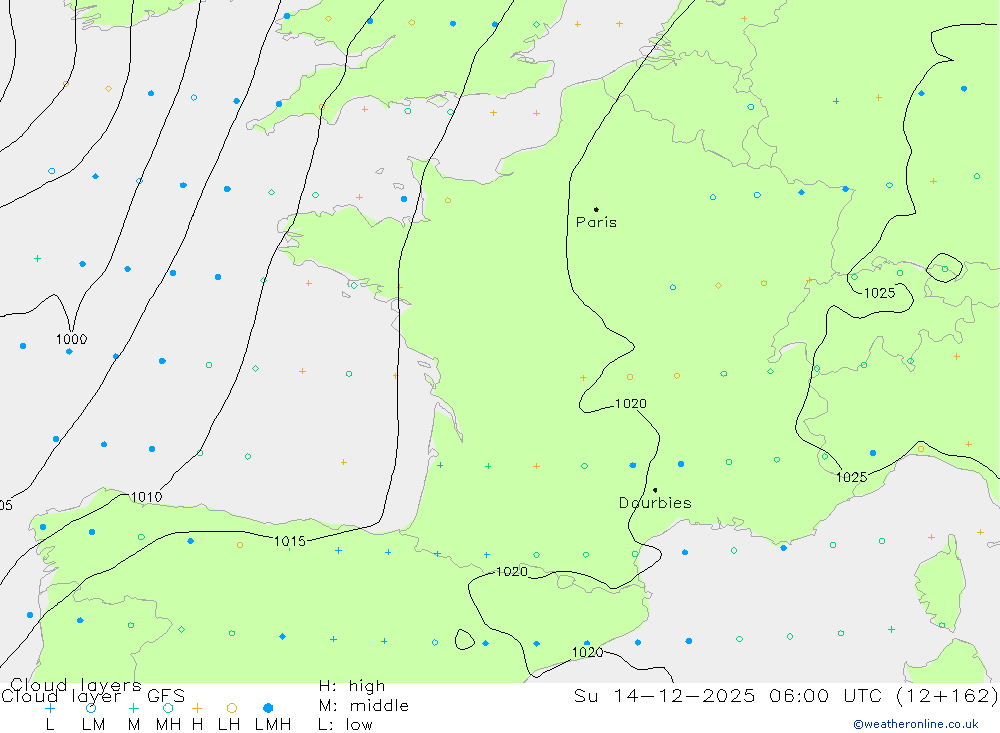Click the '1000' isobar label

(71, 339)
